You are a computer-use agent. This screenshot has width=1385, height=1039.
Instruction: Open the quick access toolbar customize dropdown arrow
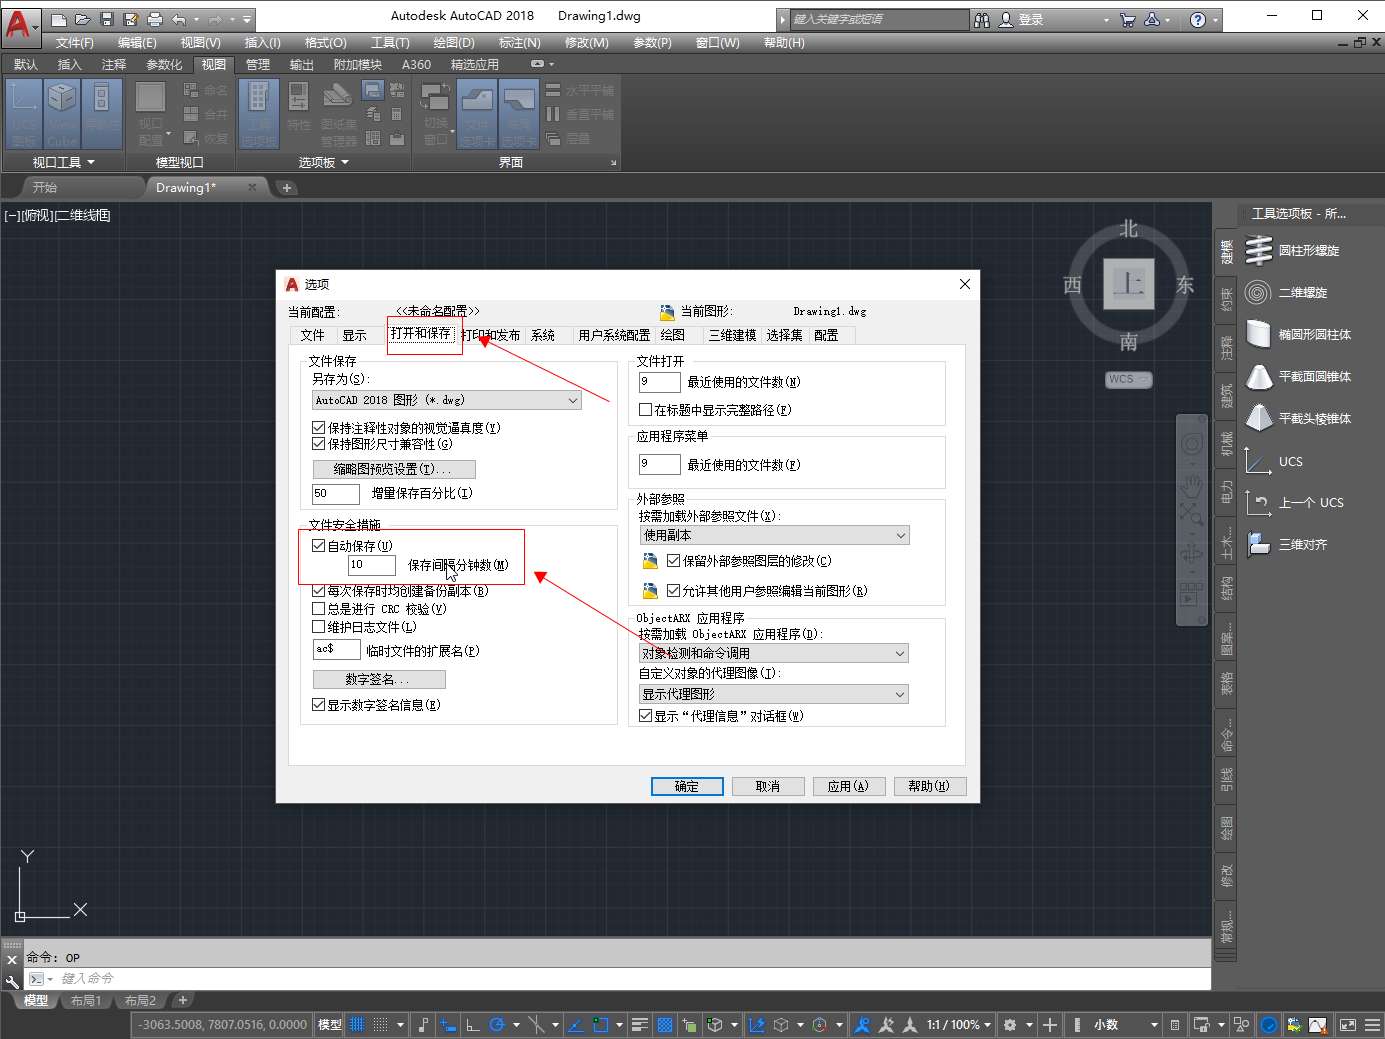(247, 19)
